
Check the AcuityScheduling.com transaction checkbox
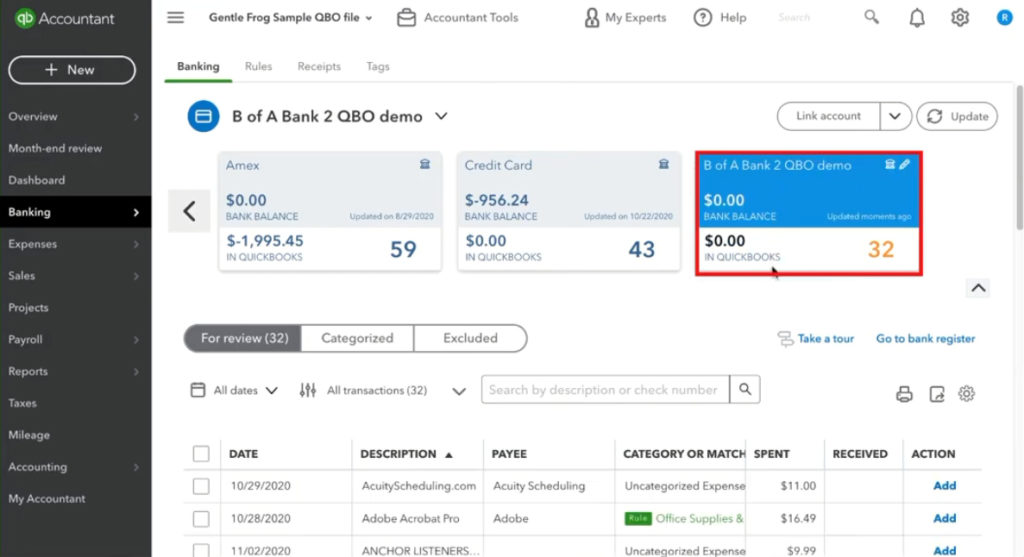click(x=201, y=486)
